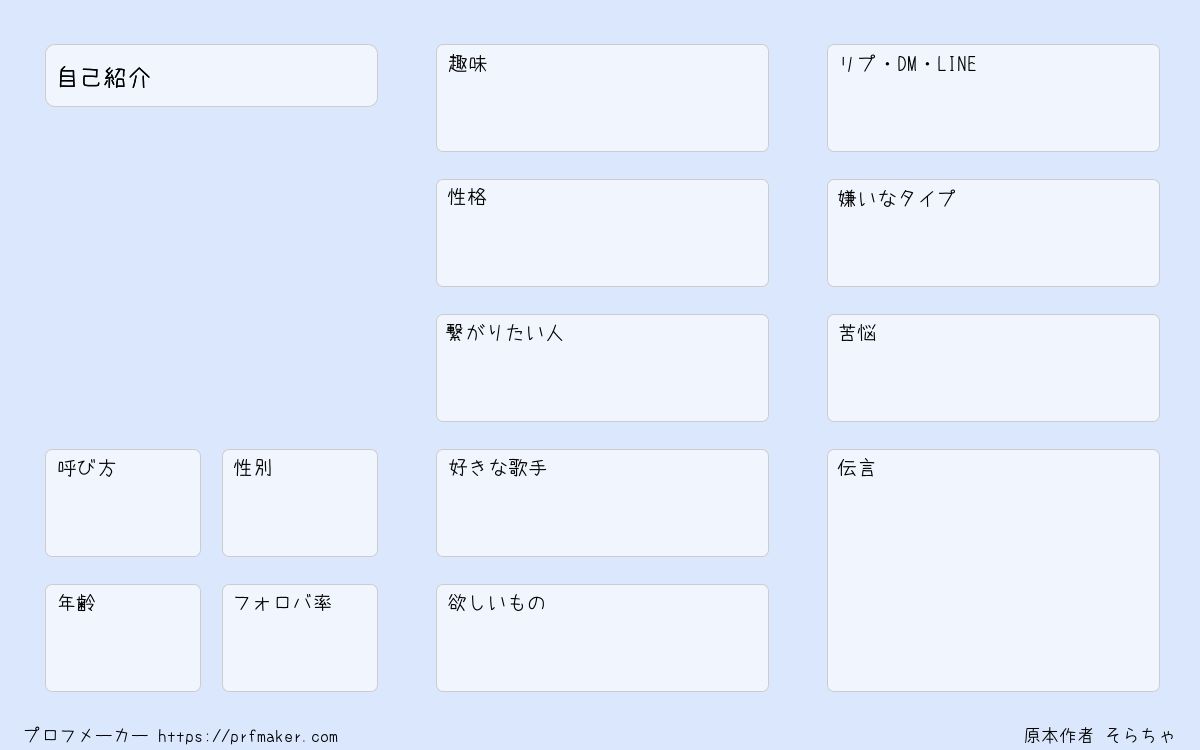Click the empty area below 自己紹介
Screen dimensions: 1200x750
(x=211, y=277)
